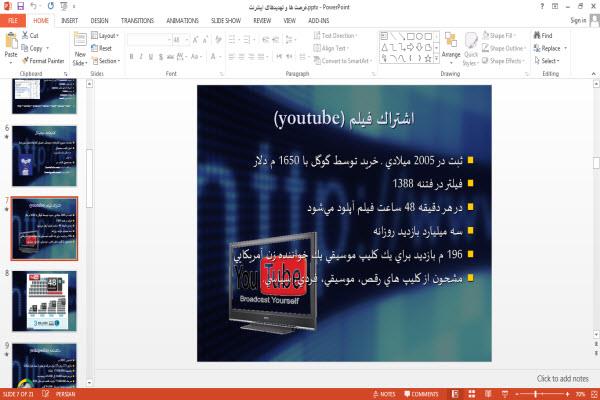Toggle Italic formatting
600x400 pixels.
[141, 57]
